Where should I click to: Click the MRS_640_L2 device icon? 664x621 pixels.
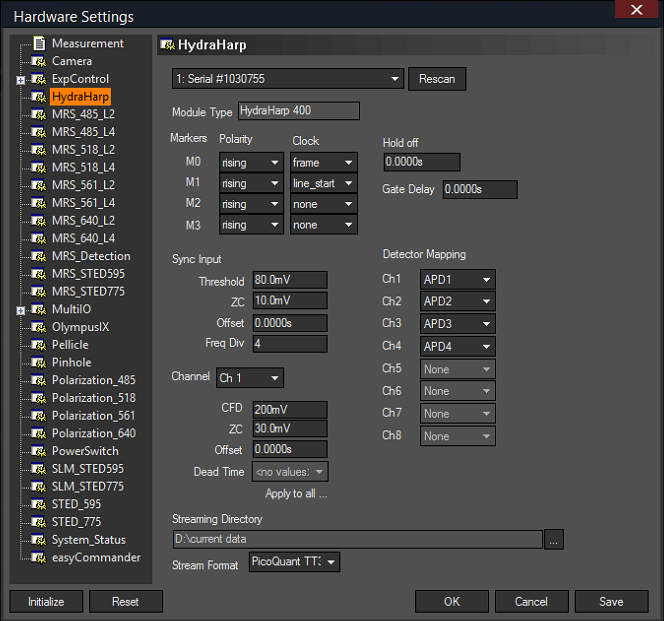pyautogui.click(x=39, y=221)
